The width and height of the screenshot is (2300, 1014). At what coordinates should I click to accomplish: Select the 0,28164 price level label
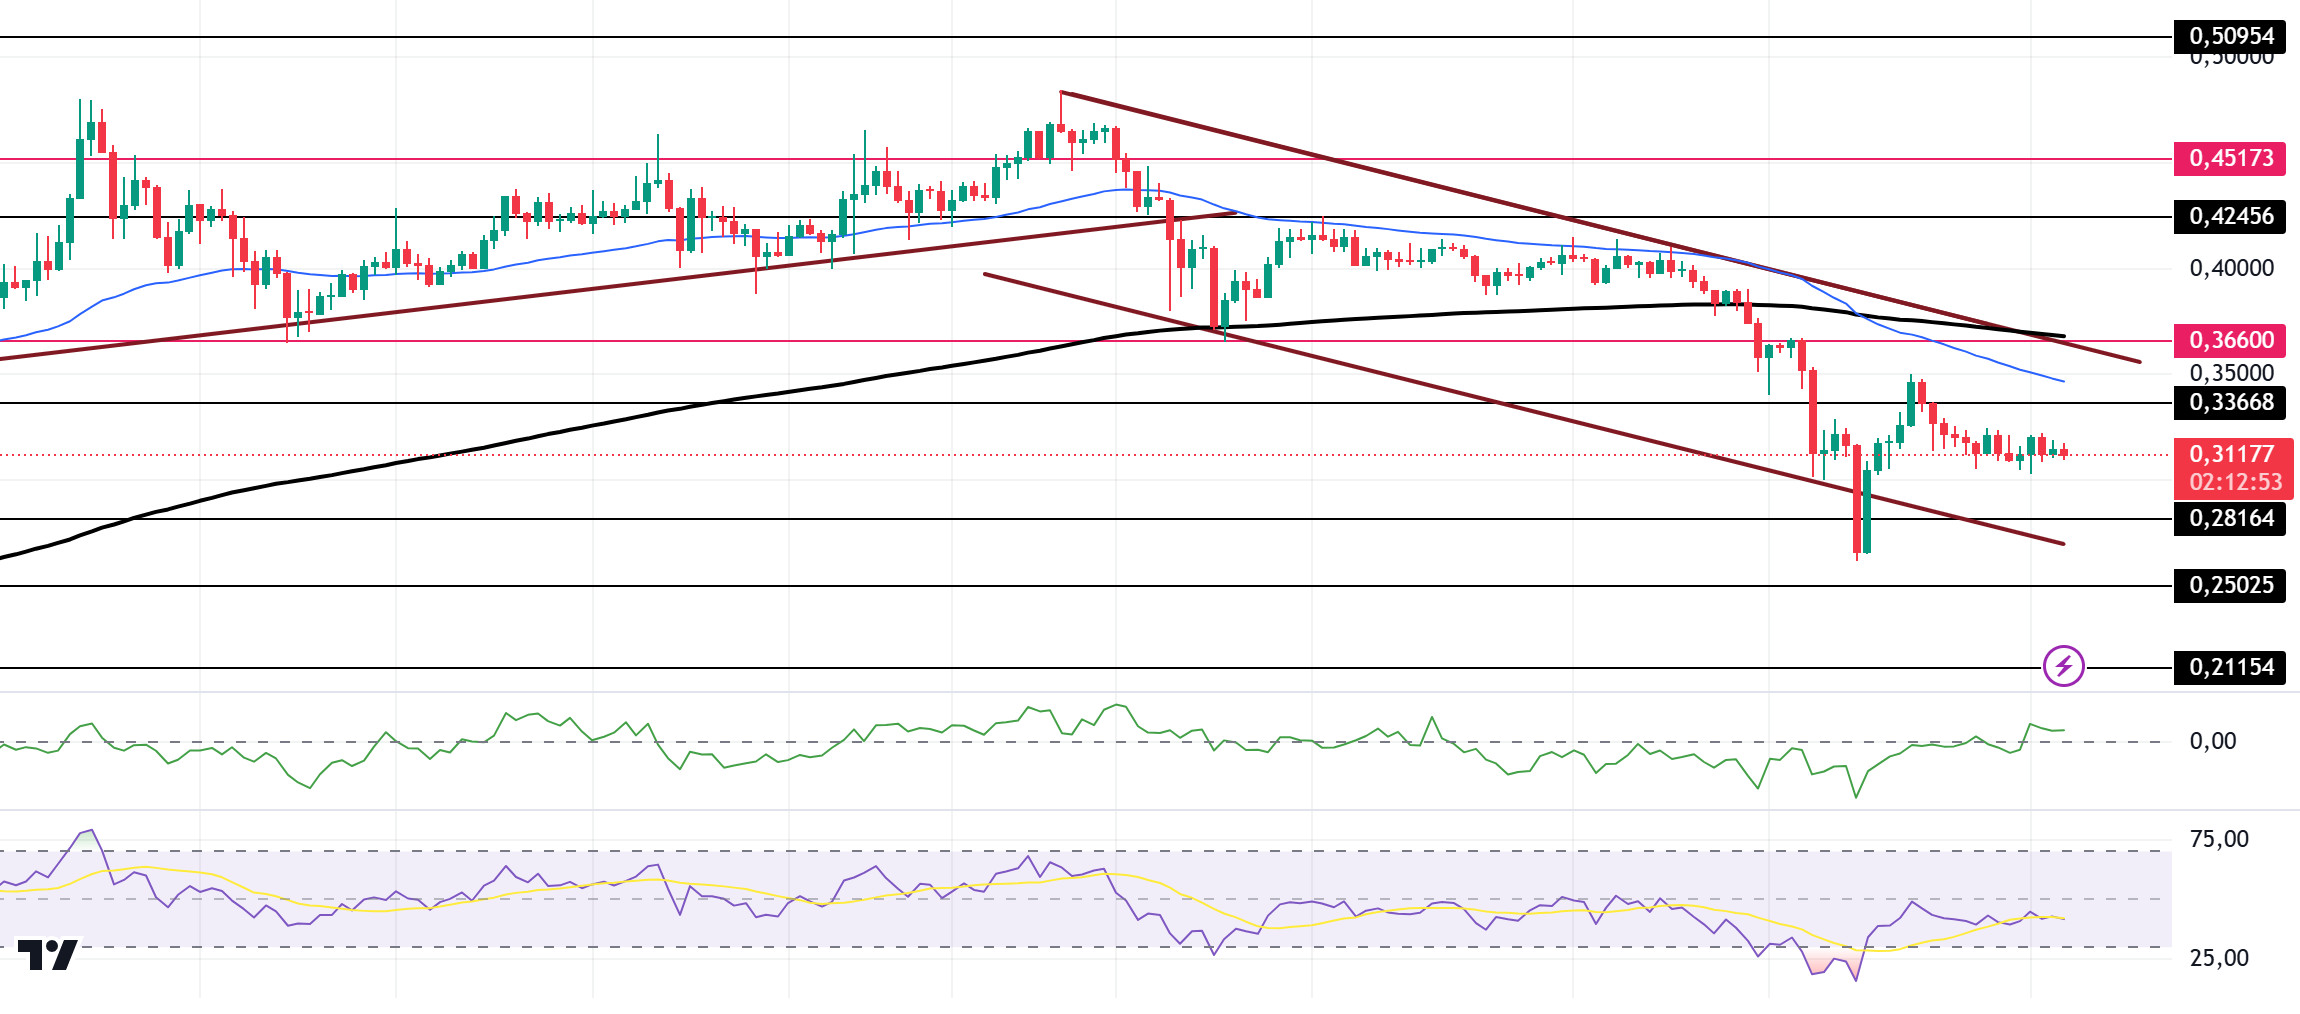pos(2230,518)
